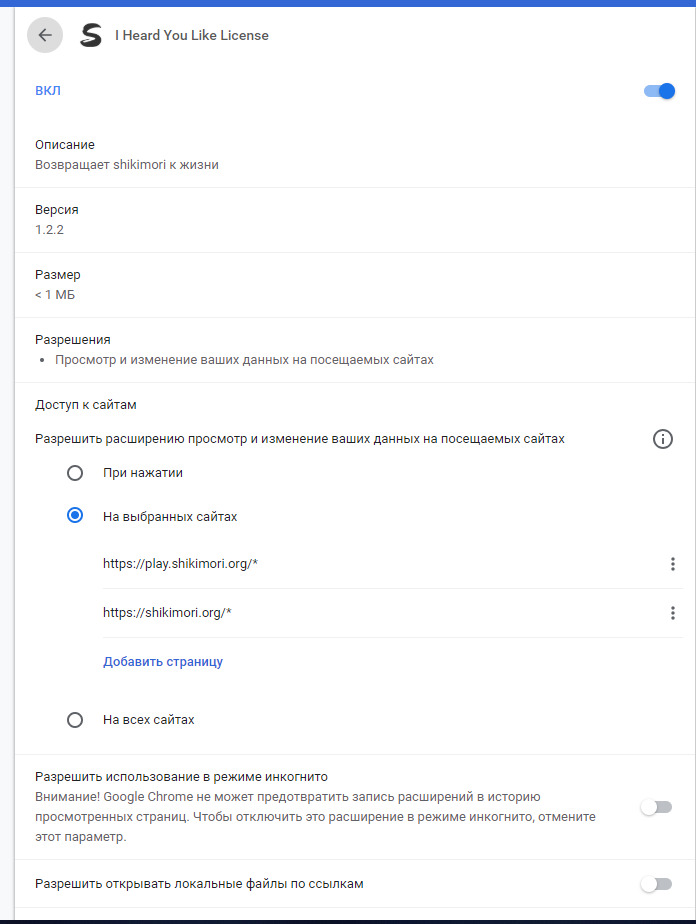696x924 pixels.
Task: Select the "При нажатии" radio option
Action: click(75, 473)
